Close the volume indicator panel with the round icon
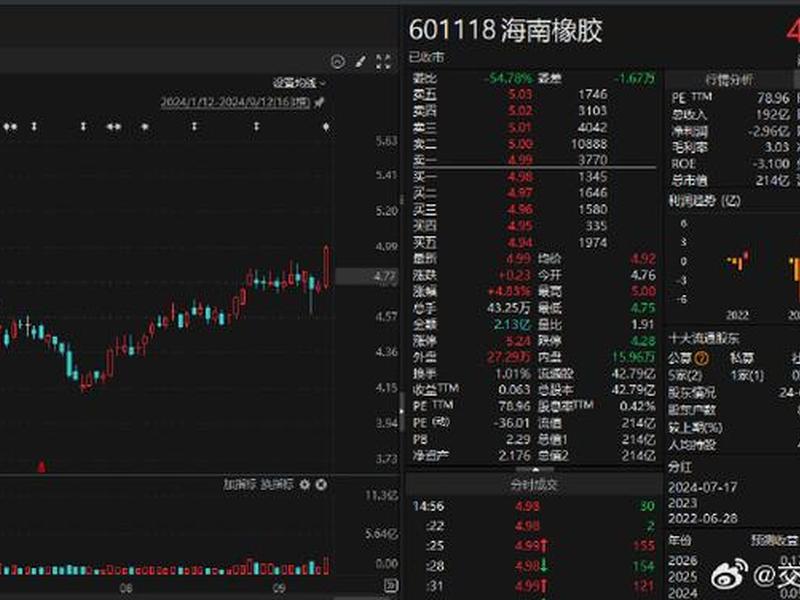Viewport: 800px width, 600px height. 321,484
